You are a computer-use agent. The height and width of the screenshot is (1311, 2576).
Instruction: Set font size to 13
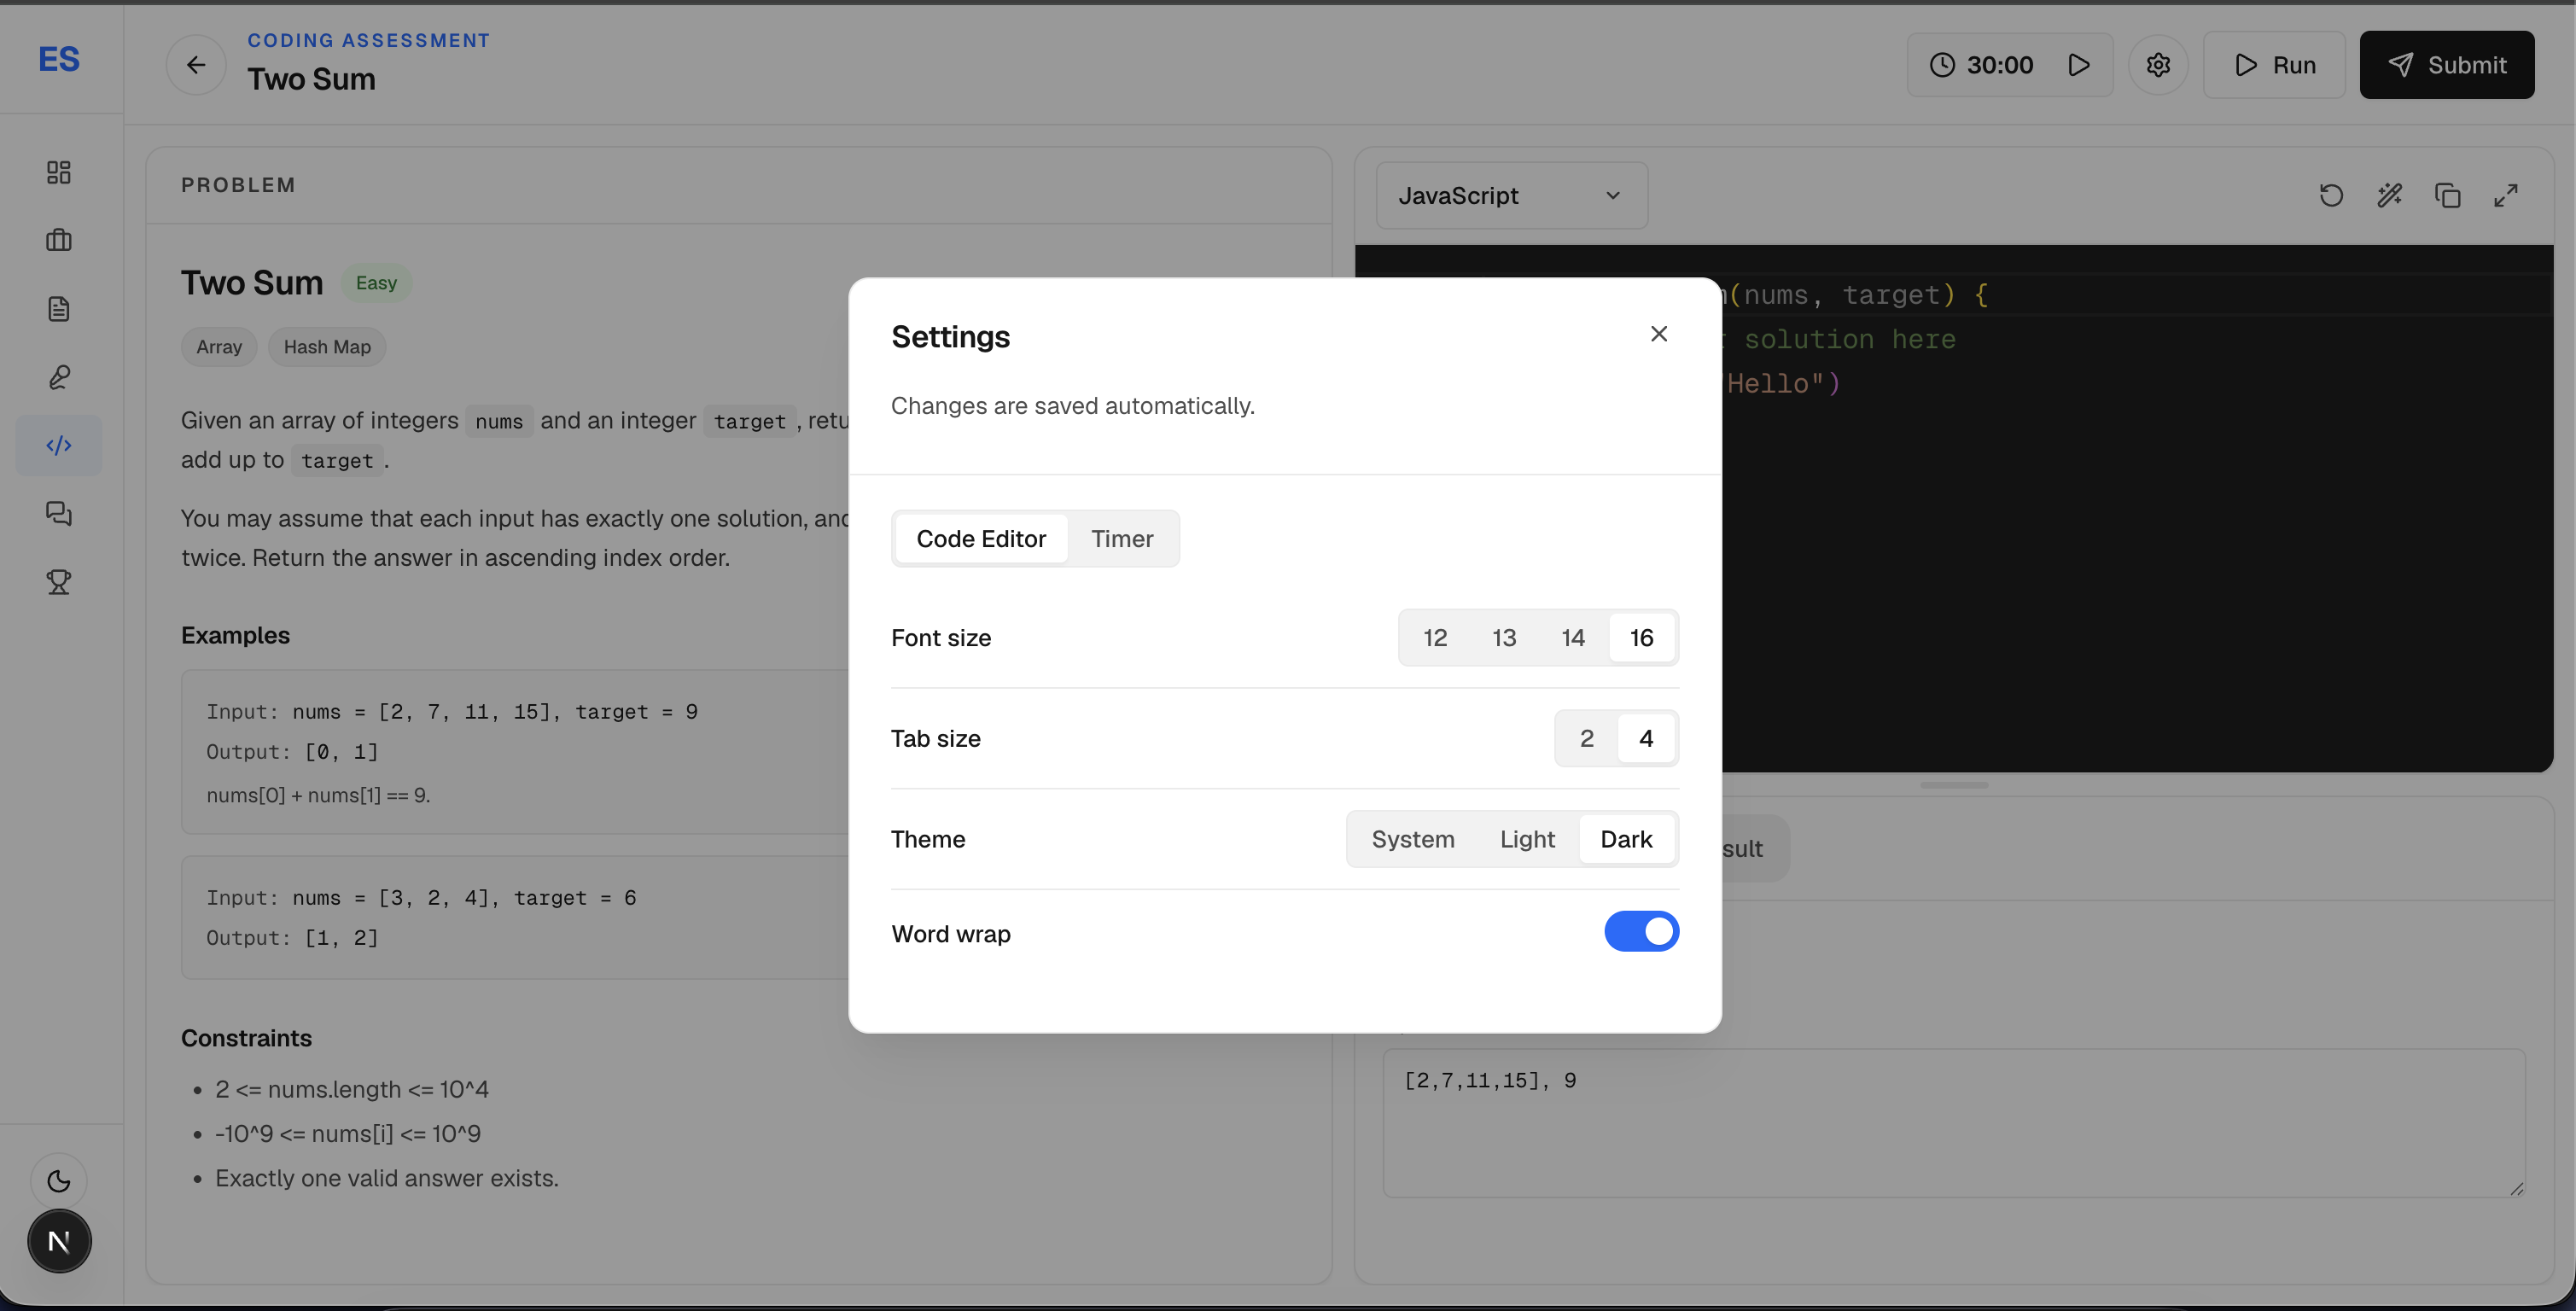click(1504, 638)
